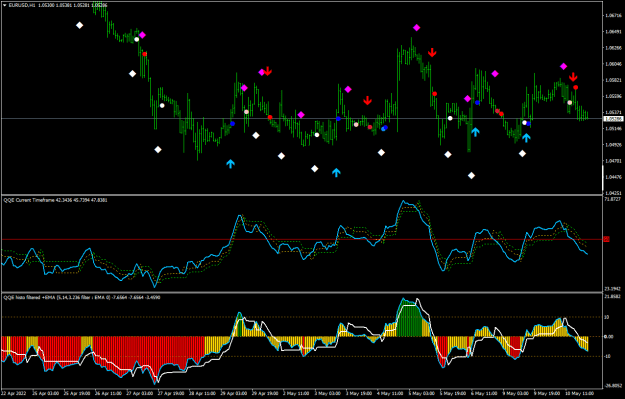Select the lowest white diamond on the chart

pyautogui.click(x=471, y=175)
